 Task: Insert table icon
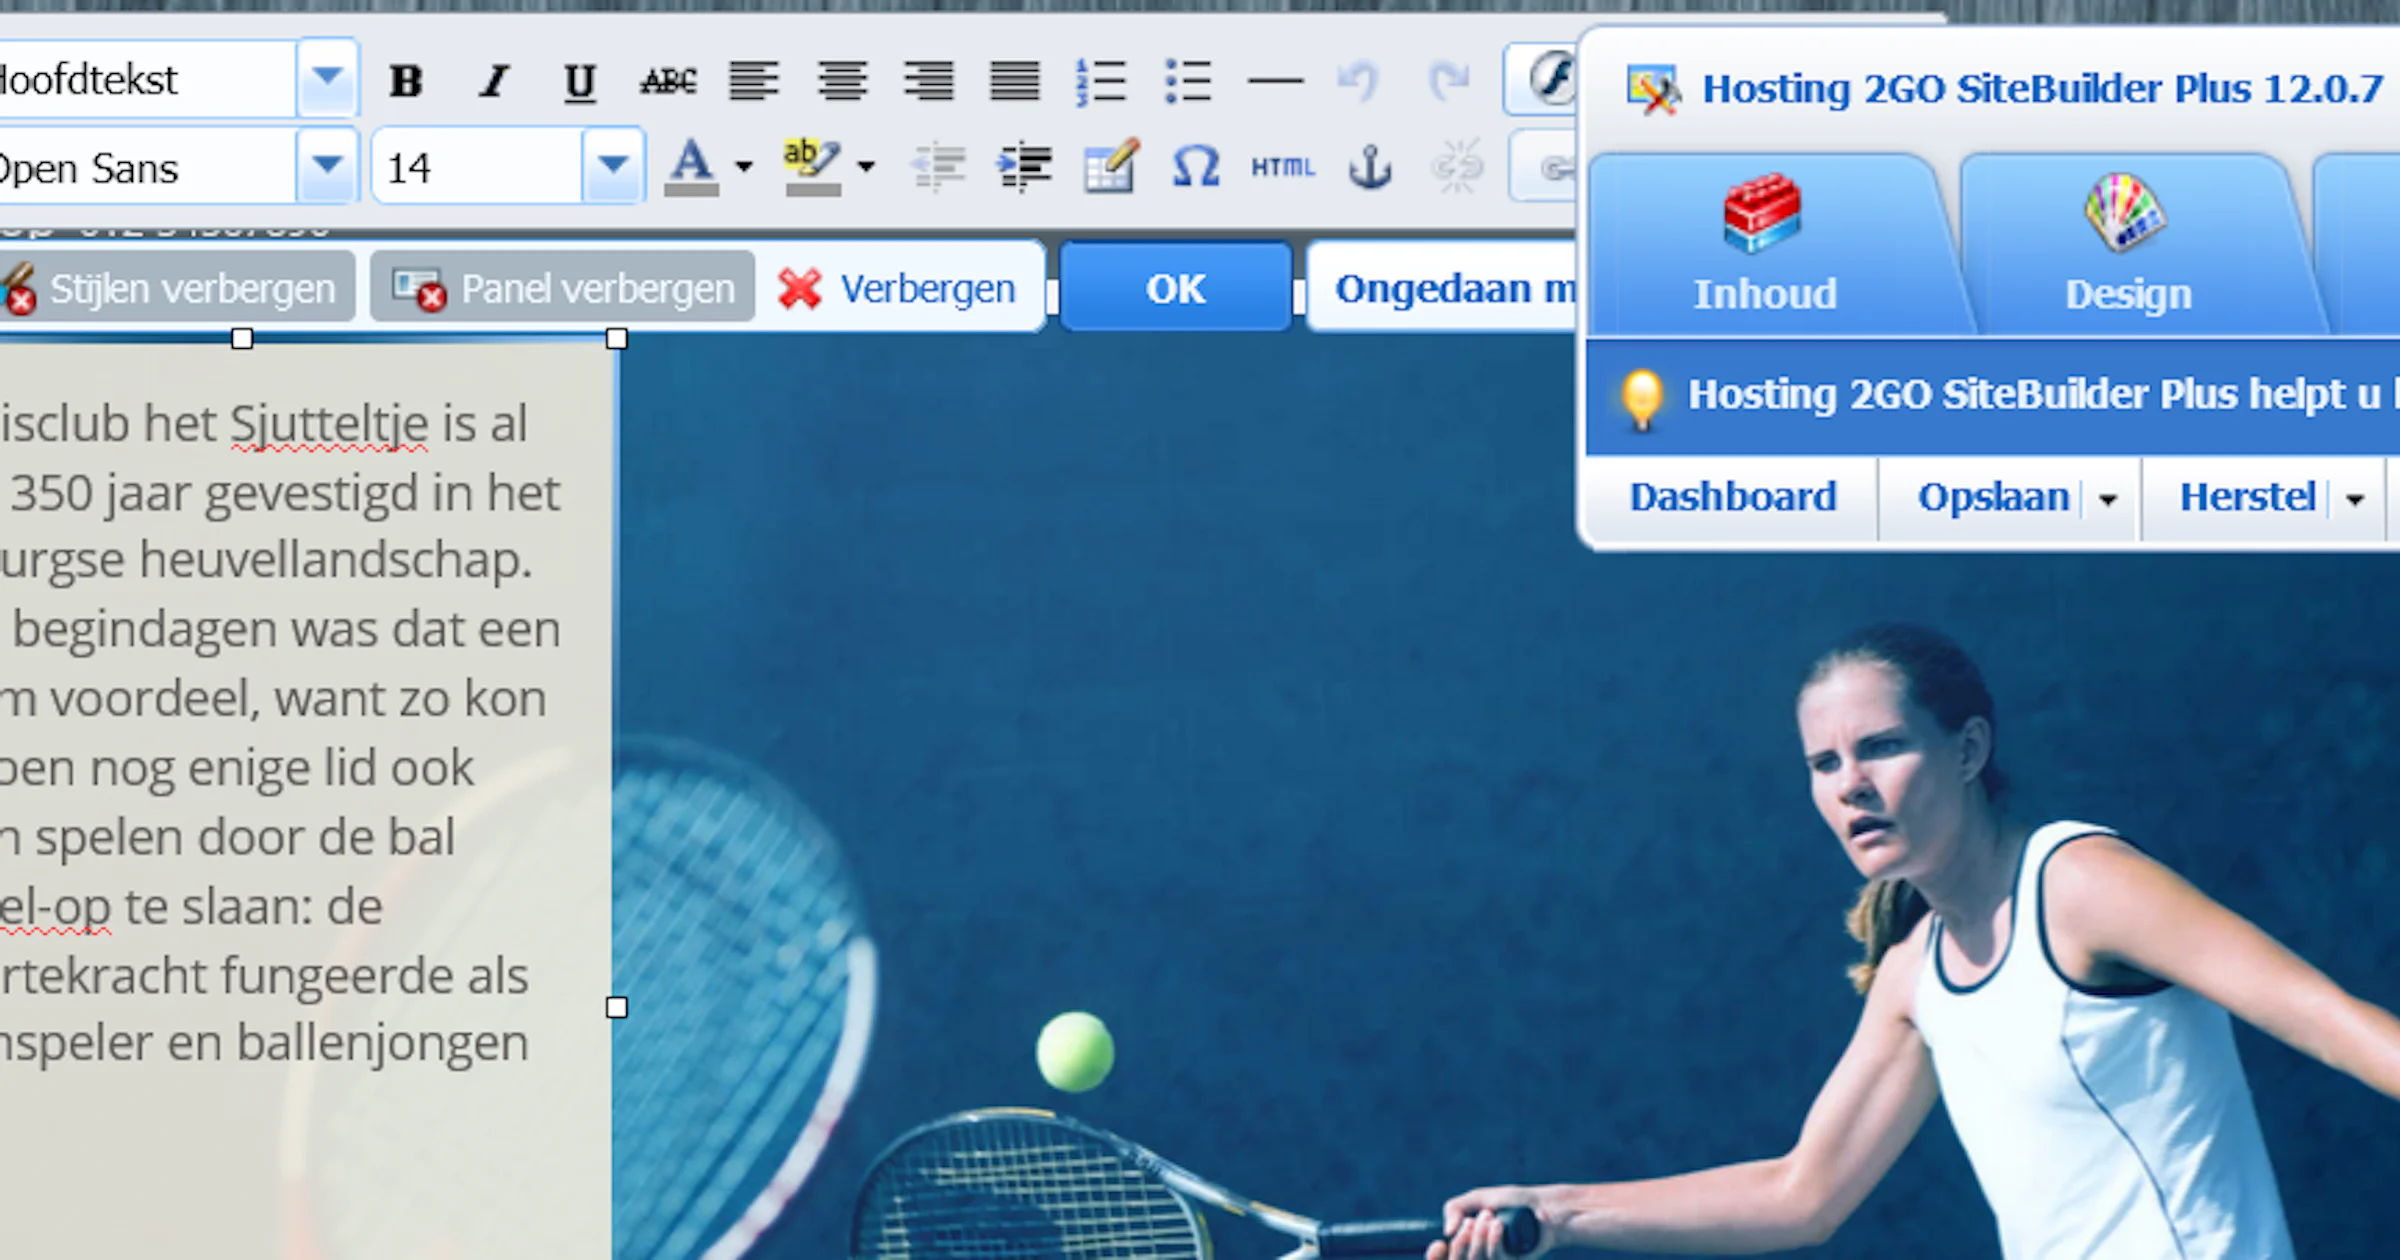click(x=1110, y=166)
